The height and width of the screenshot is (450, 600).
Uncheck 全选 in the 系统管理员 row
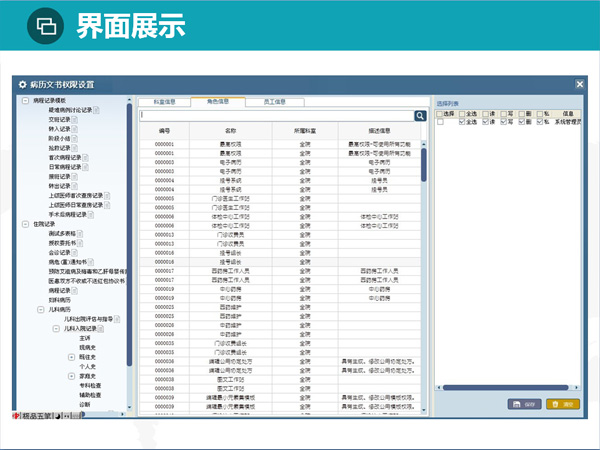click(462, 122)
